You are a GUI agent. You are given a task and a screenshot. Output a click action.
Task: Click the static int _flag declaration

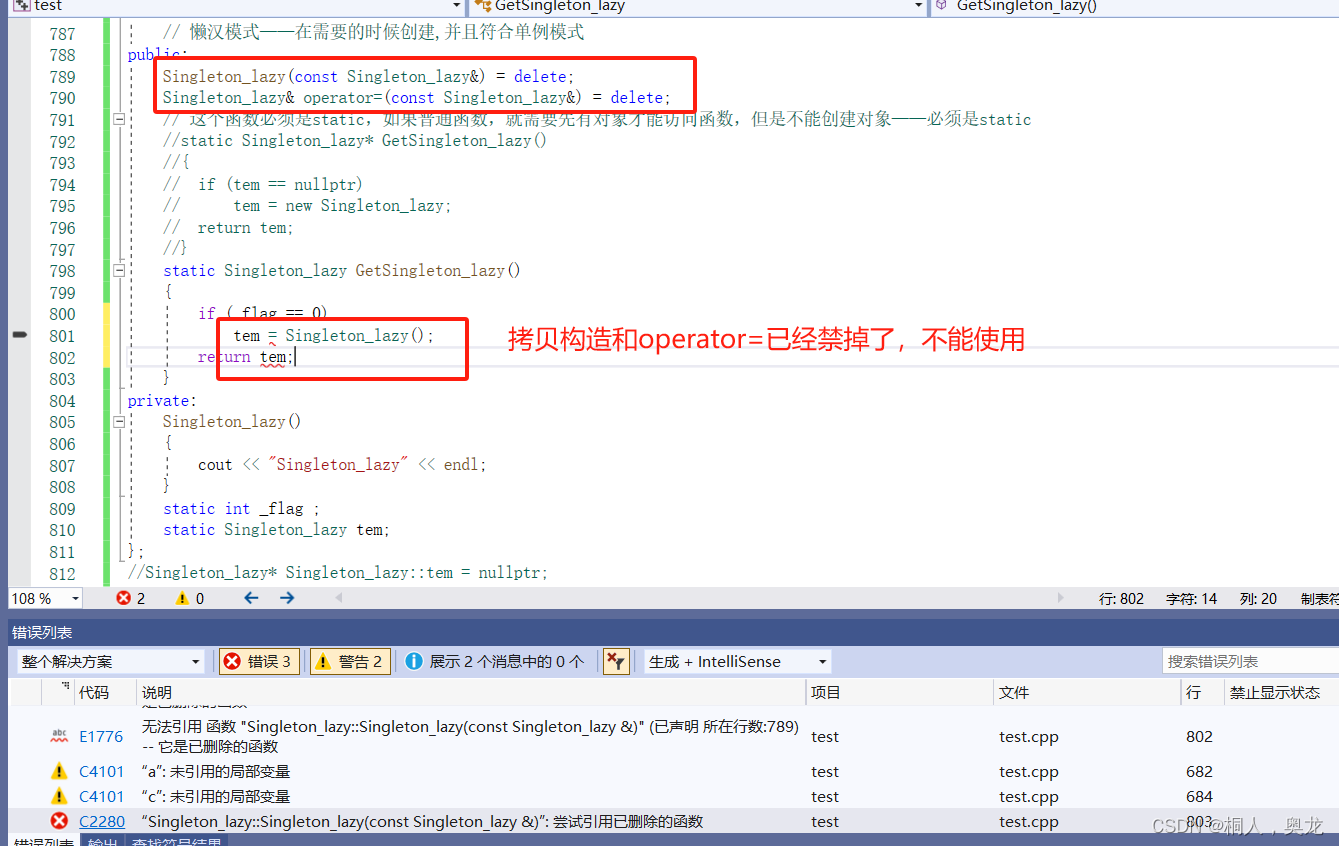coord(241,509)
